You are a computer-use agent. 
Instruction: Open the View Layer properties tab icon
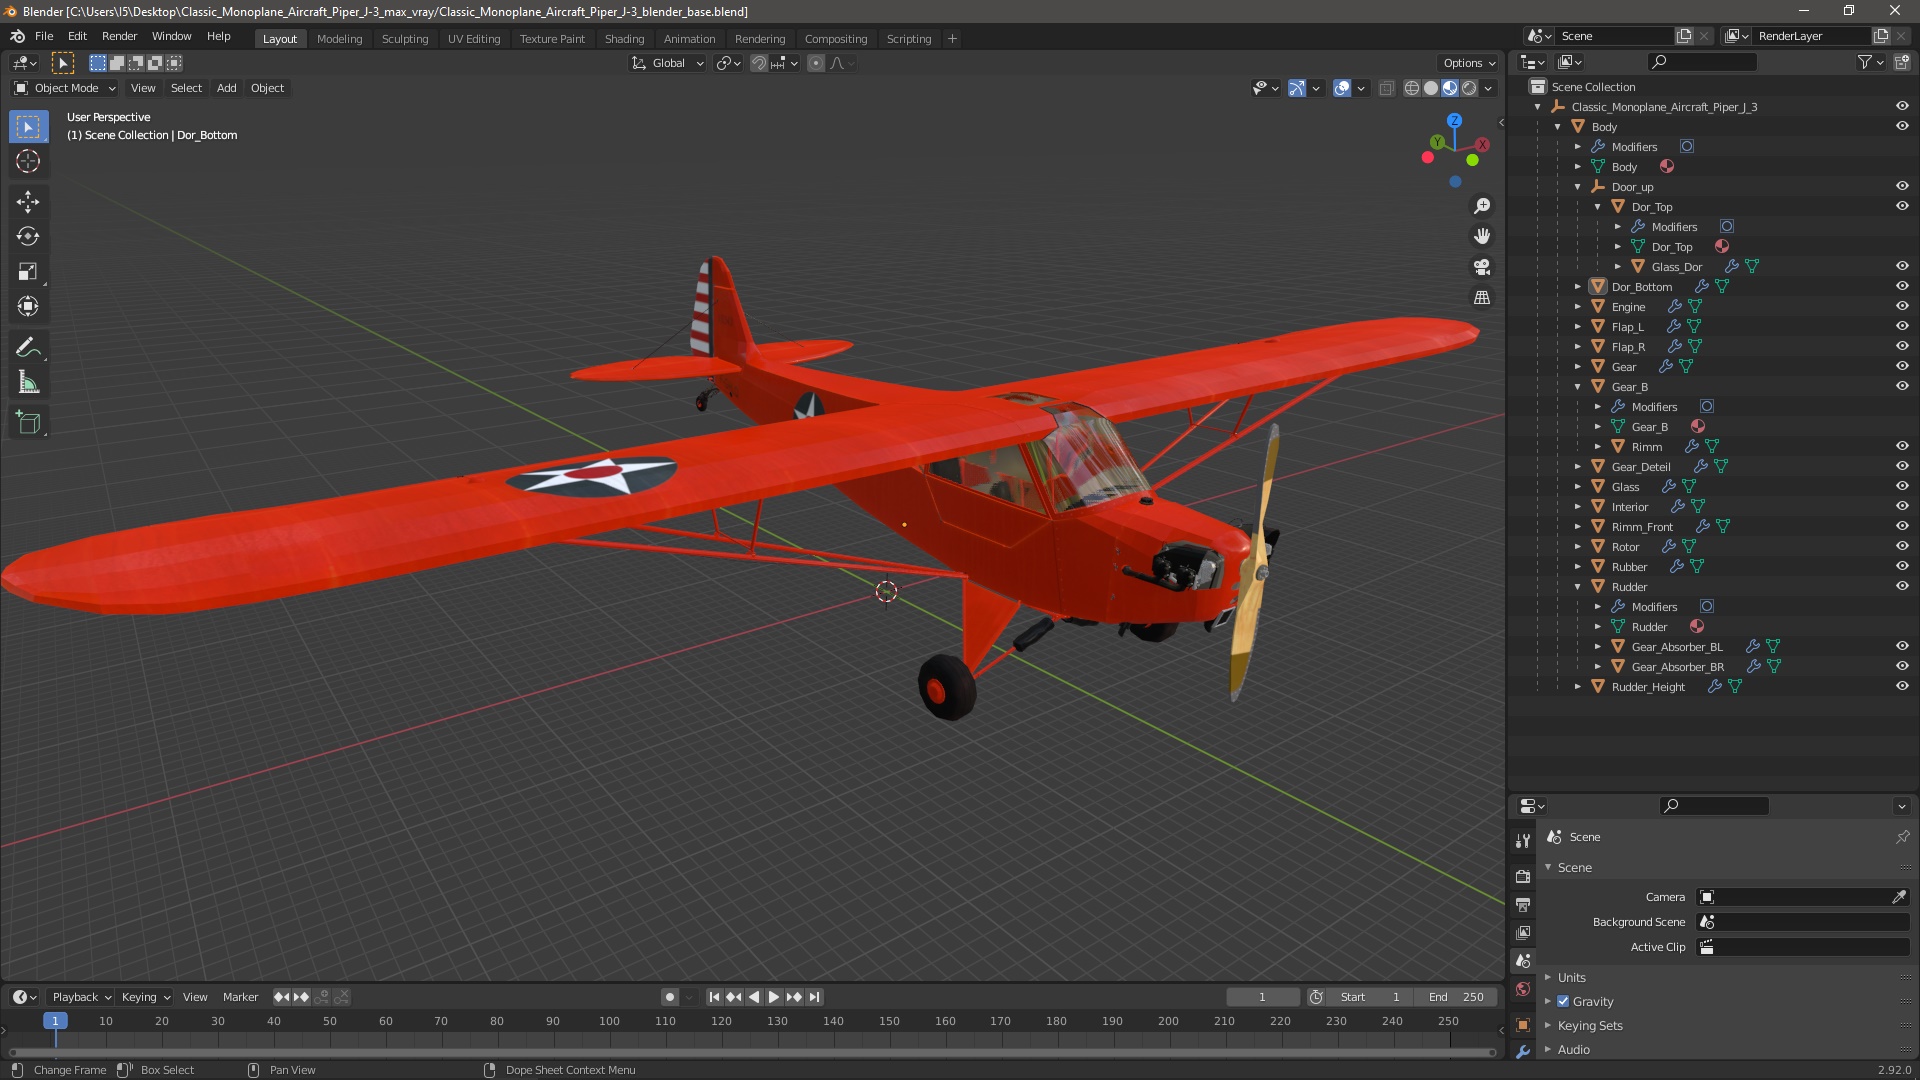[x=1523, y=933]
